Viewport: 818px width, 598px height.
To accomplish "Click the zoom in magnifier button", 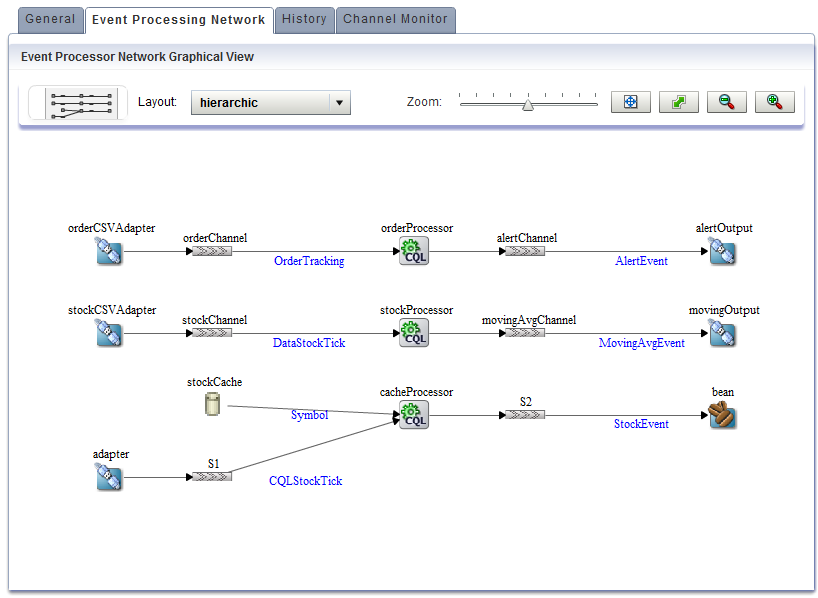I will click(x=775, y=102).
